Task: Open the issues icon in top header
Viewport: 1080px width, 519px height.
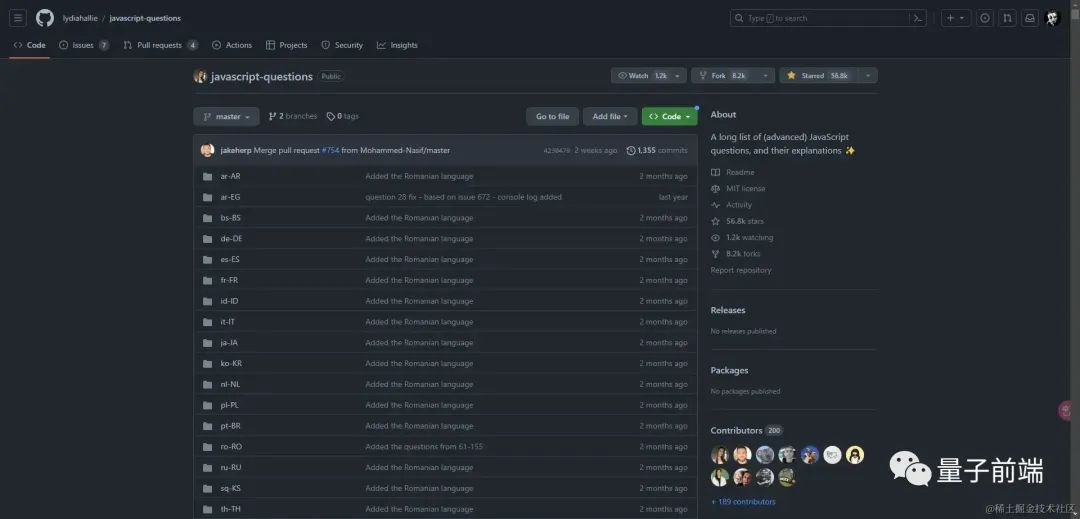Action: pyautogui.click(x=985, y=18)
